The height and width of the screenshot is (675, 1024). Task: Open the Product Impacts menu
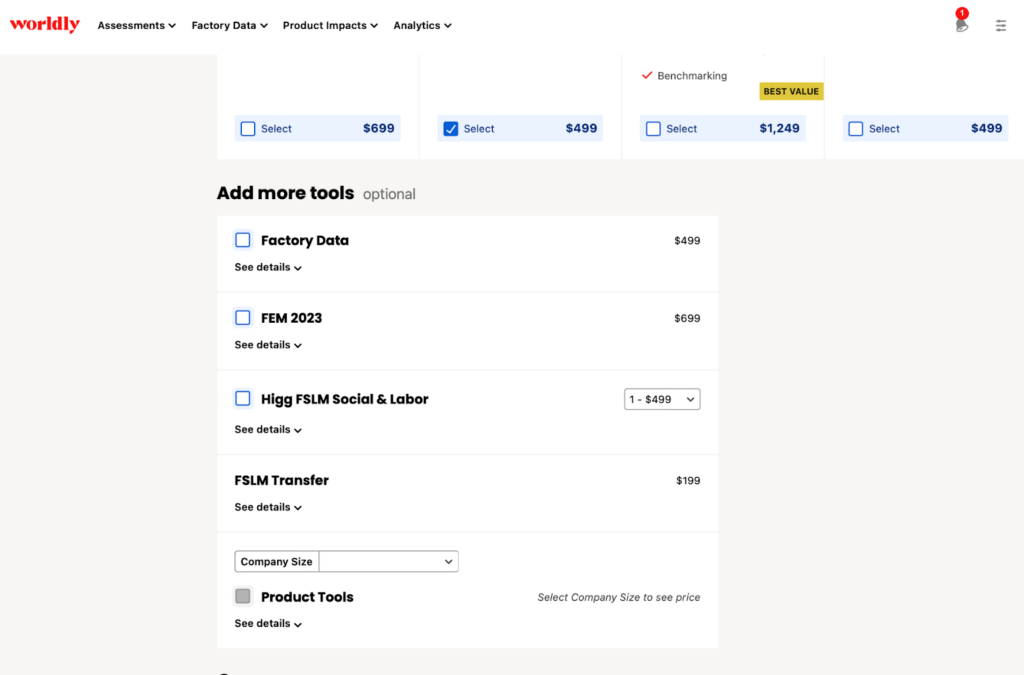pos(330,25)
